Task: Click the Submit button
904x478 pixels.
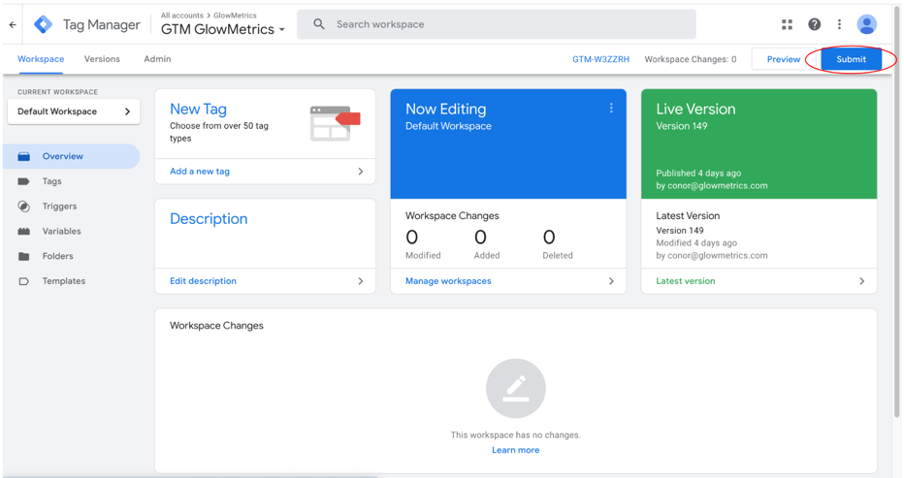Action: (851, 59)
